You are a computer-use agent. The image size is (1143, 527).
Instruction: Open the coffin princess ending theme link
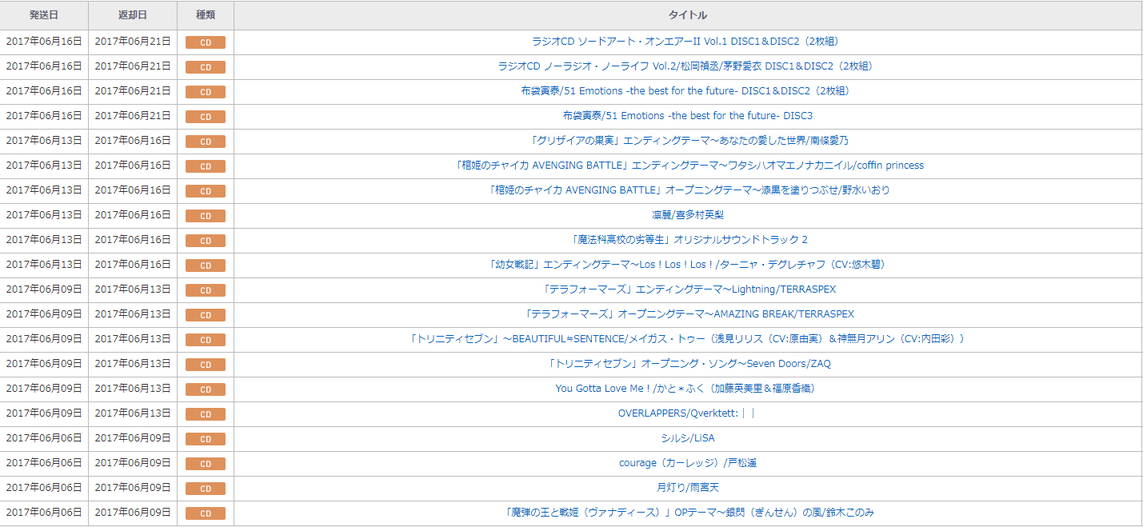pyautogui.click(x=688, y=165)
